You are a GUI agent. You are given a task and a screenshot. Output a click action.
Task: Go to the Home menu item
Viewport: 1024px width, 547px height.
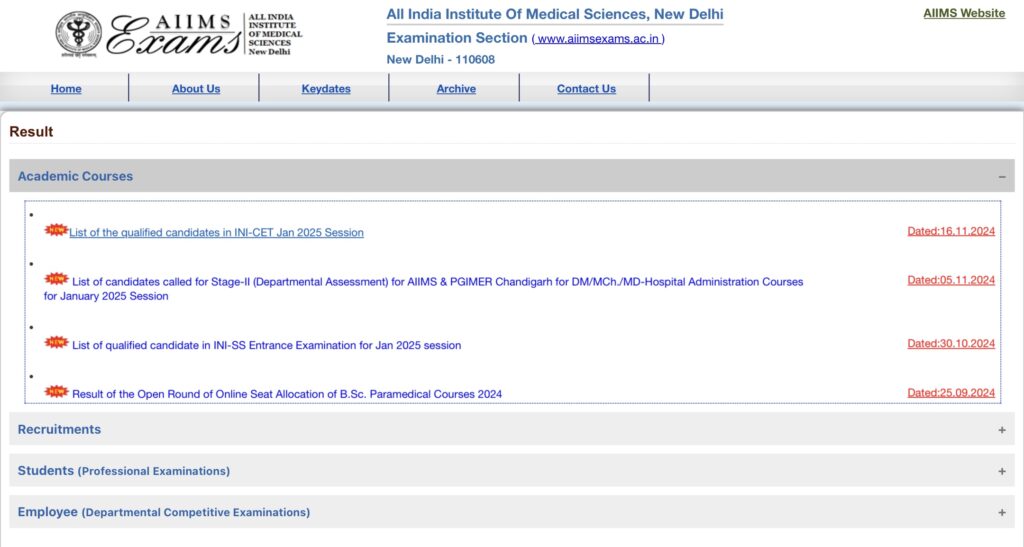pyautogui.click(x=66, y=89)
